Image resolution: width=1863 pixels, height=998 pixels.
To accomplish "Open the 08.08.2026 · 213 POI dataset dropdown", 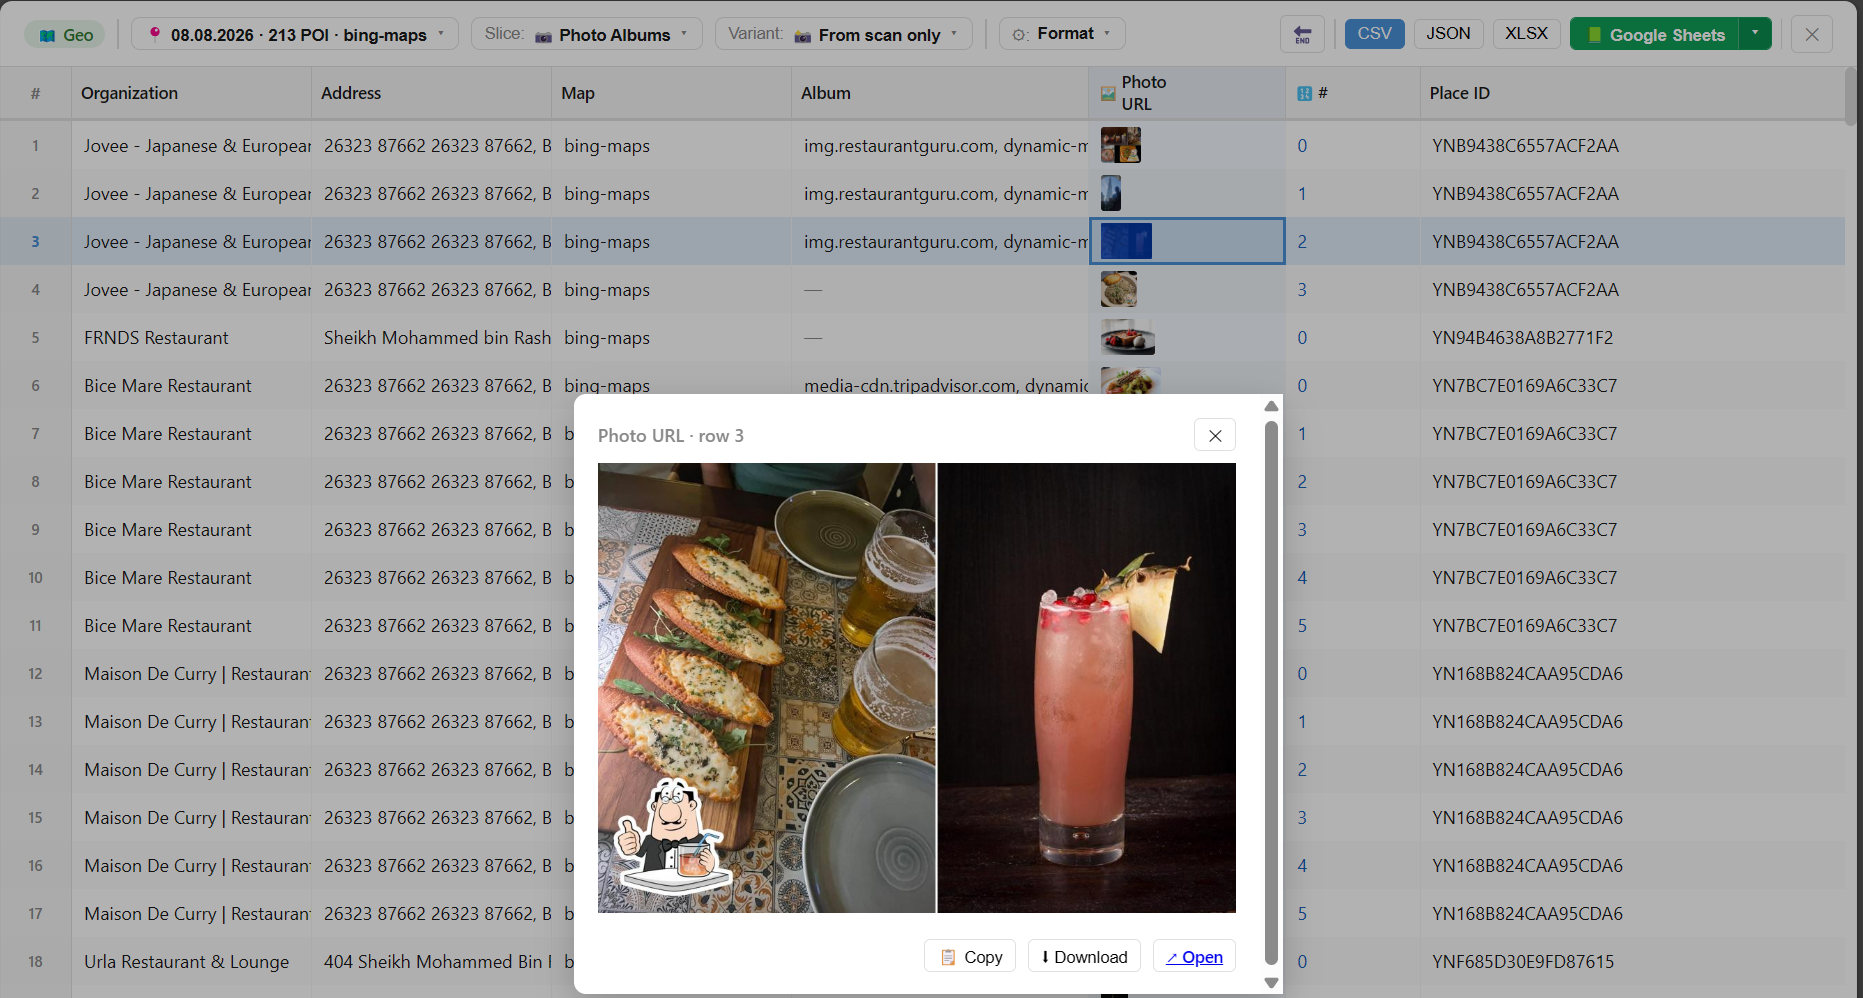I will (x=295, y=35).
